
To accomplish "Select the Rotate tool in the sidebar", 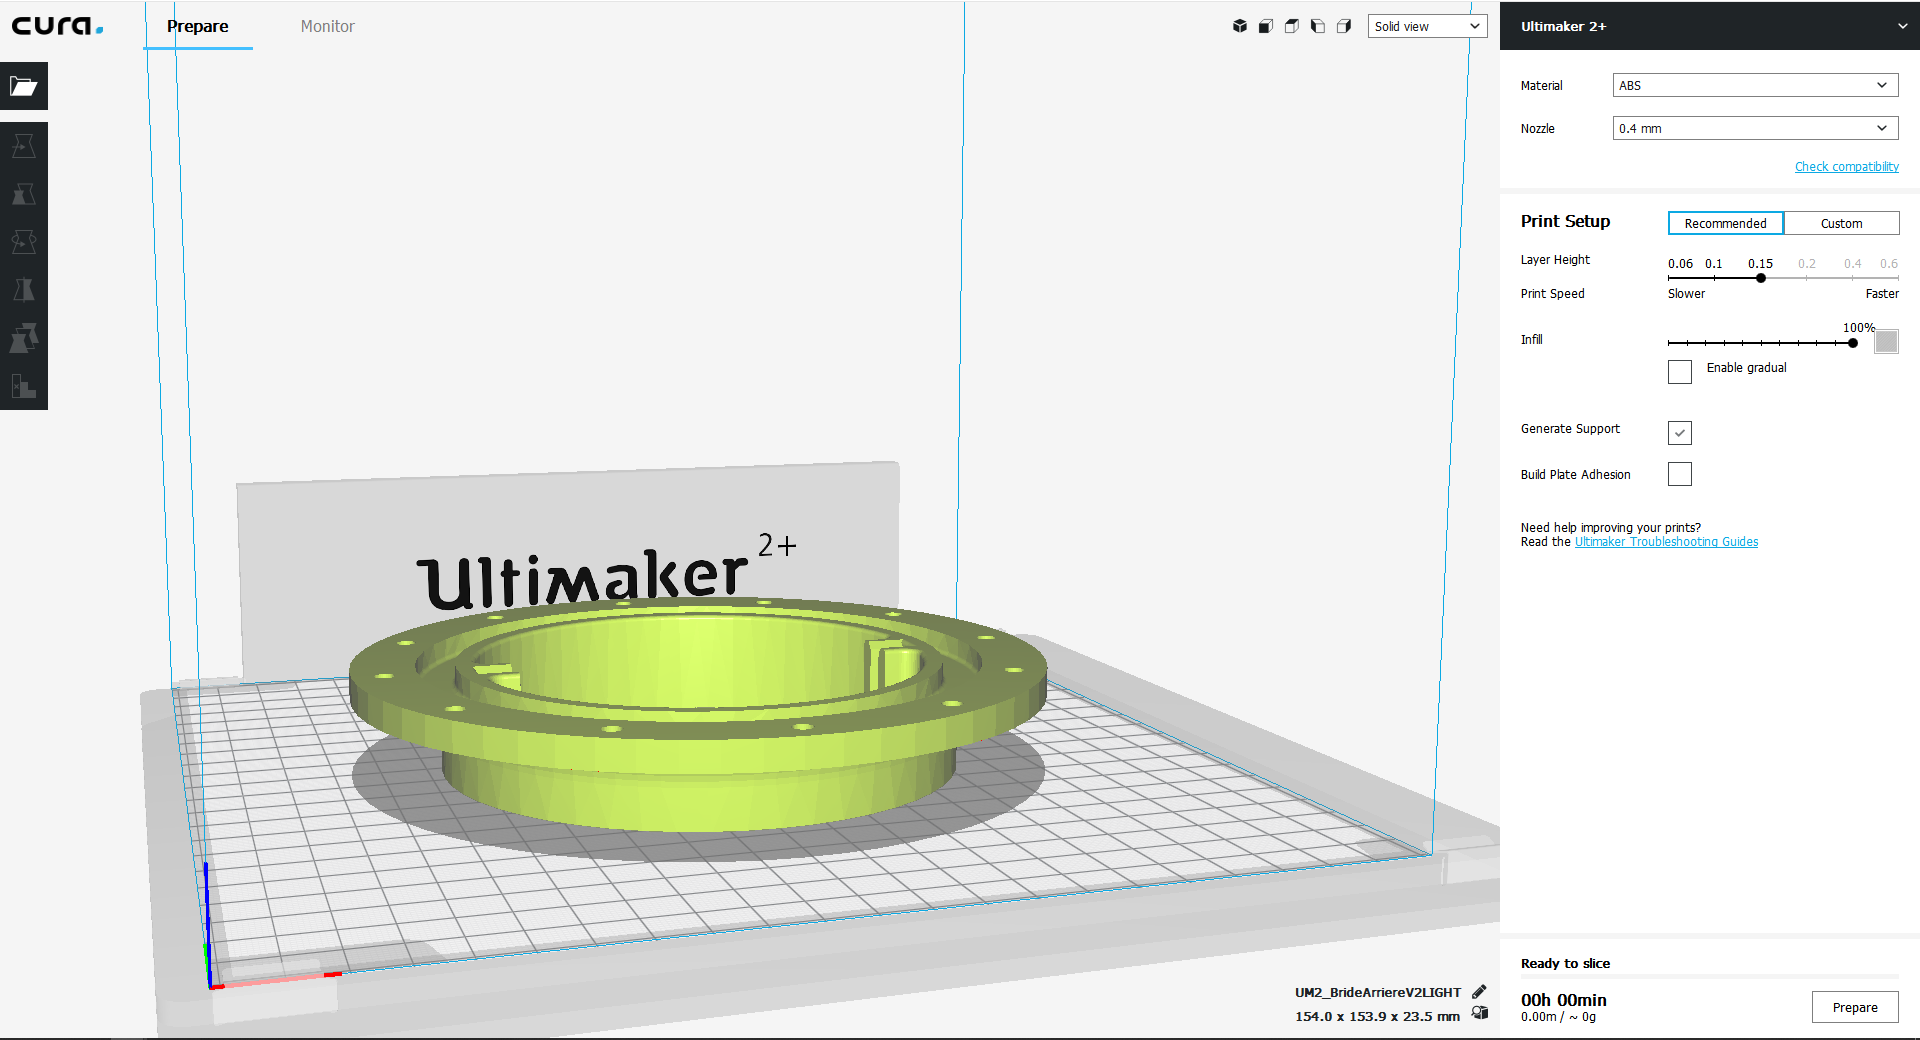I will pyautogui.click(x=24, y=242).
